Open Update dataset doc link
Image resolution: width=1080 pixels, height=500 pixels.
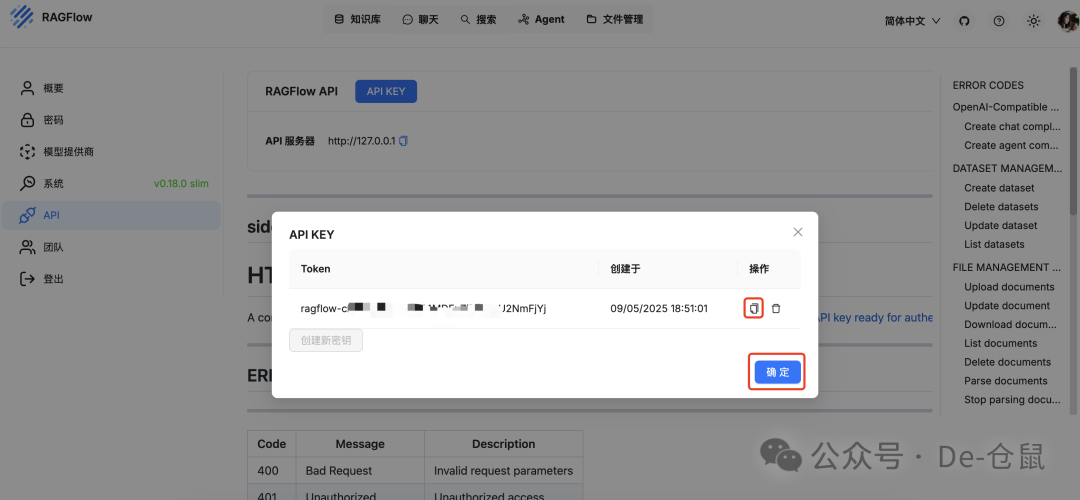(1001, 225)
